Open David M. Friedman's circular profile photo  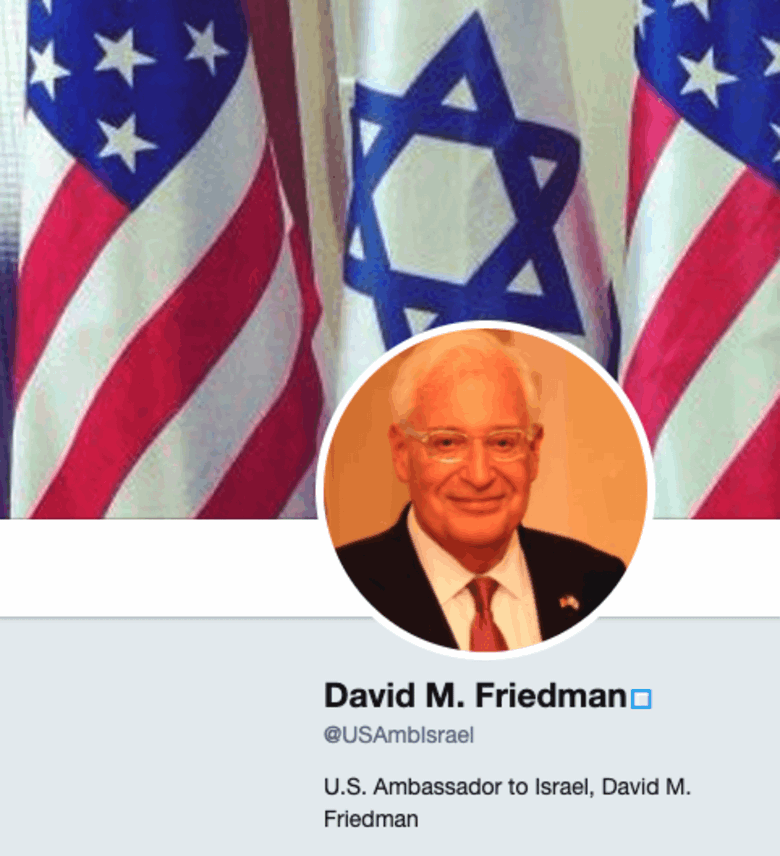pyautogui.click(x=485, y=490)
